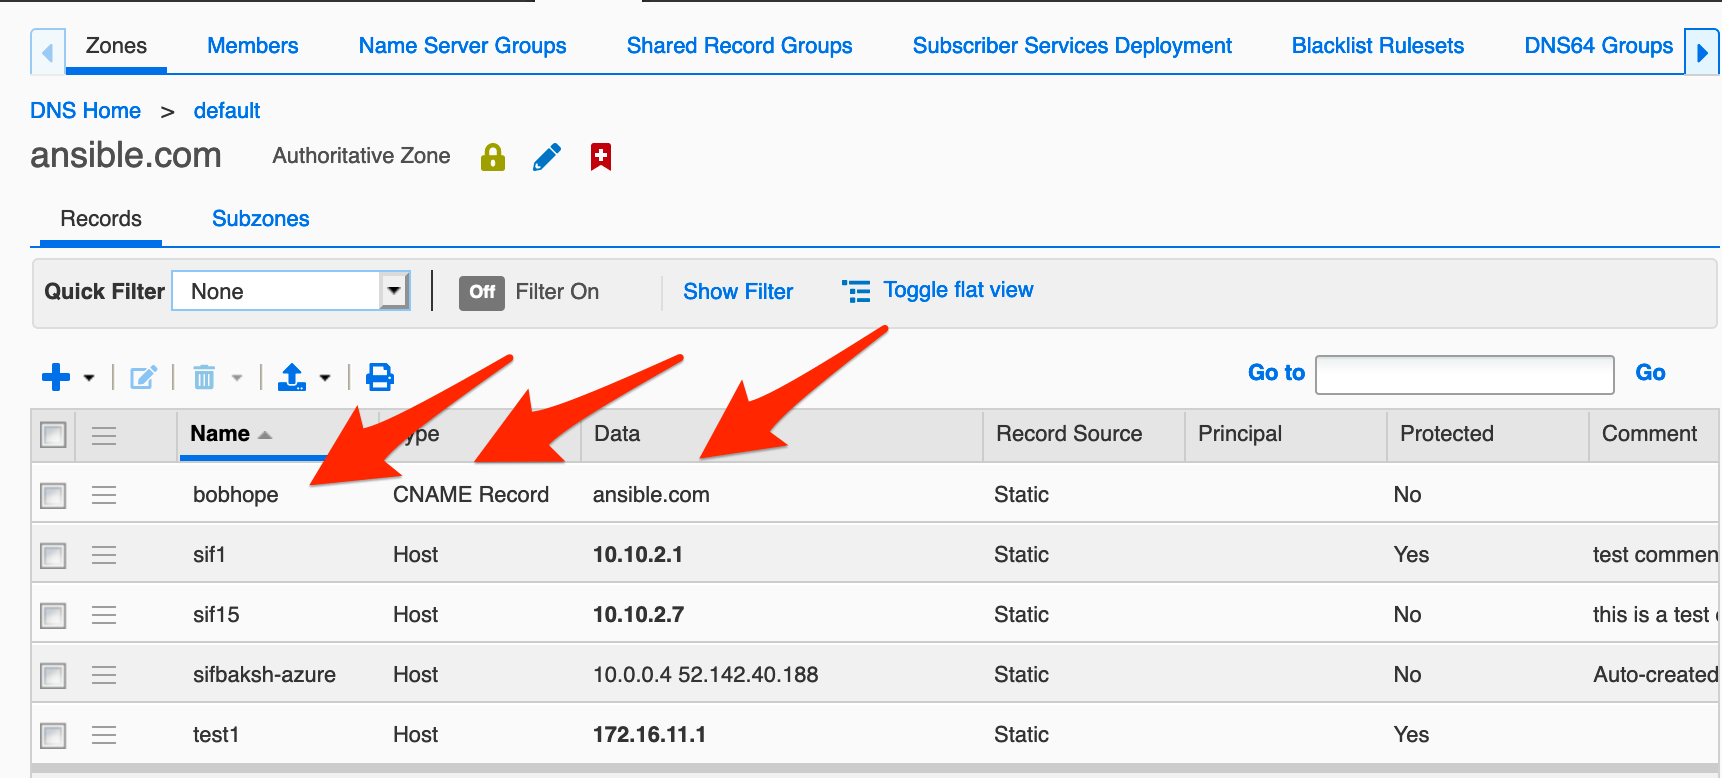The image size is (1722, 778).
Task: Open the action menu icon for sif1
Action: tap(104, 555)
